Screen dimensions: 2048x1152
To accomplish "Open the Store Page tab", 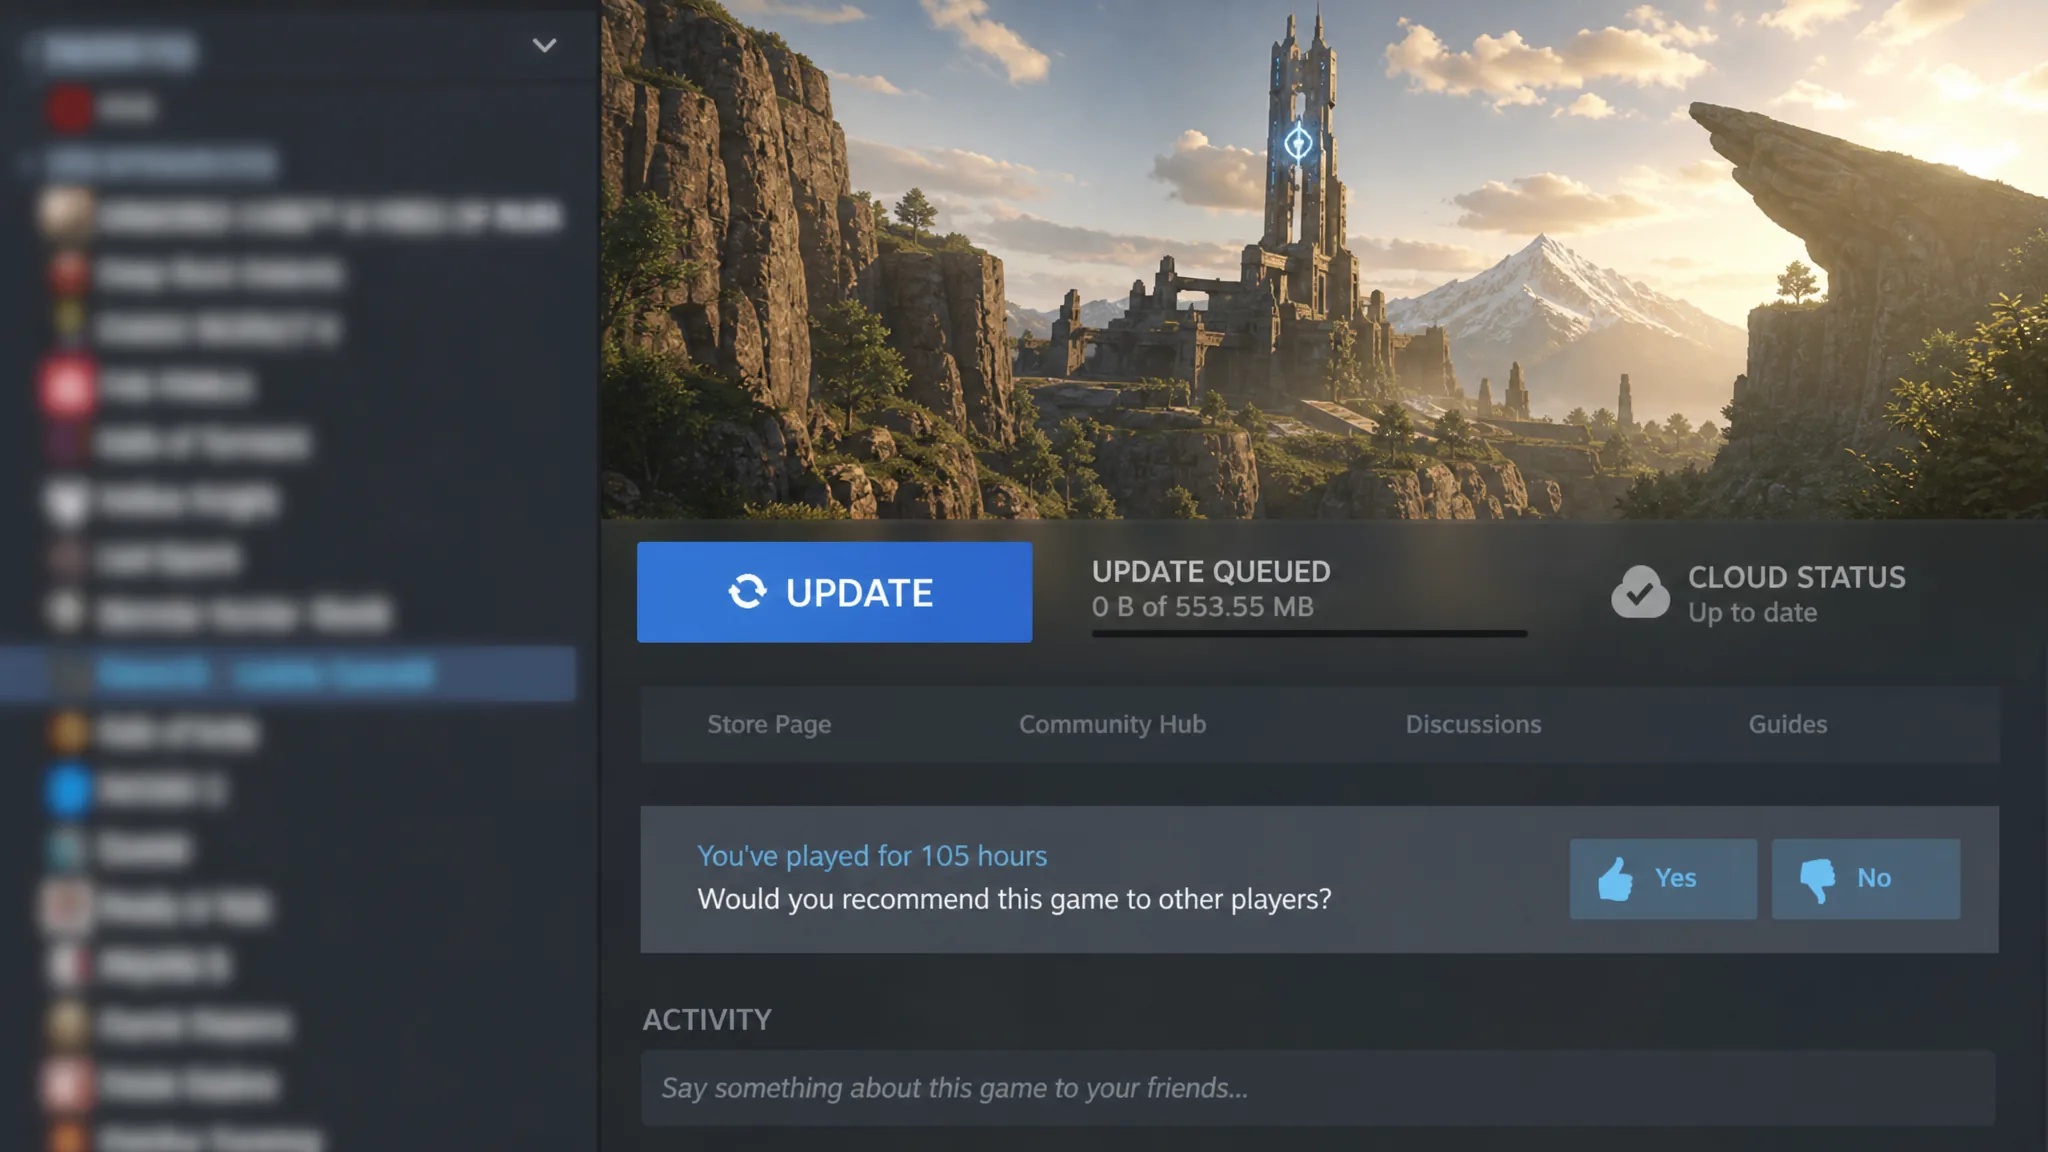I will click(x=769, y=724).
